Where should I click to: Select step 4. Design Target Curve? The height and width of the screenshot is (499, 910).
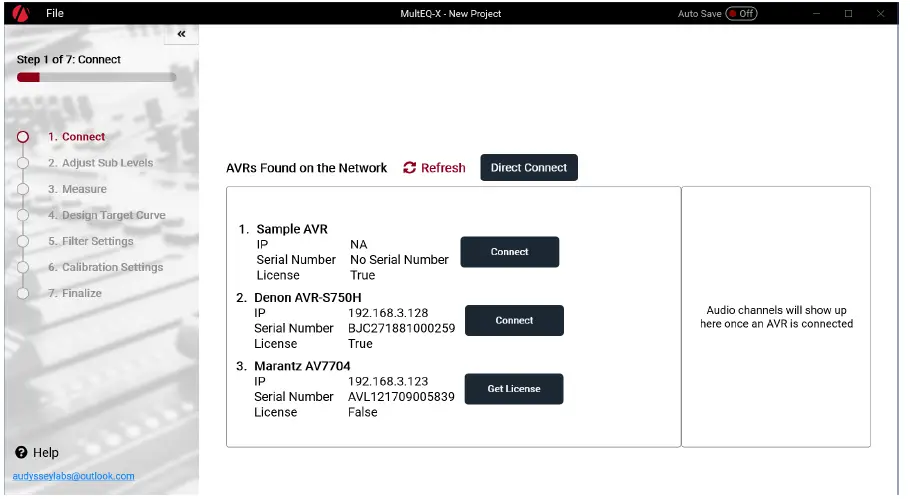(107, 215)
